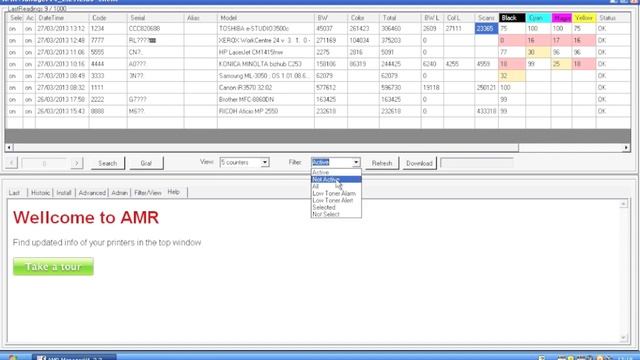Screen dimensions: 640x360
Task: Toggle Select 'on' for XEROX WorkCentre row
Action: pyautogui.click(x=13, y=40)
